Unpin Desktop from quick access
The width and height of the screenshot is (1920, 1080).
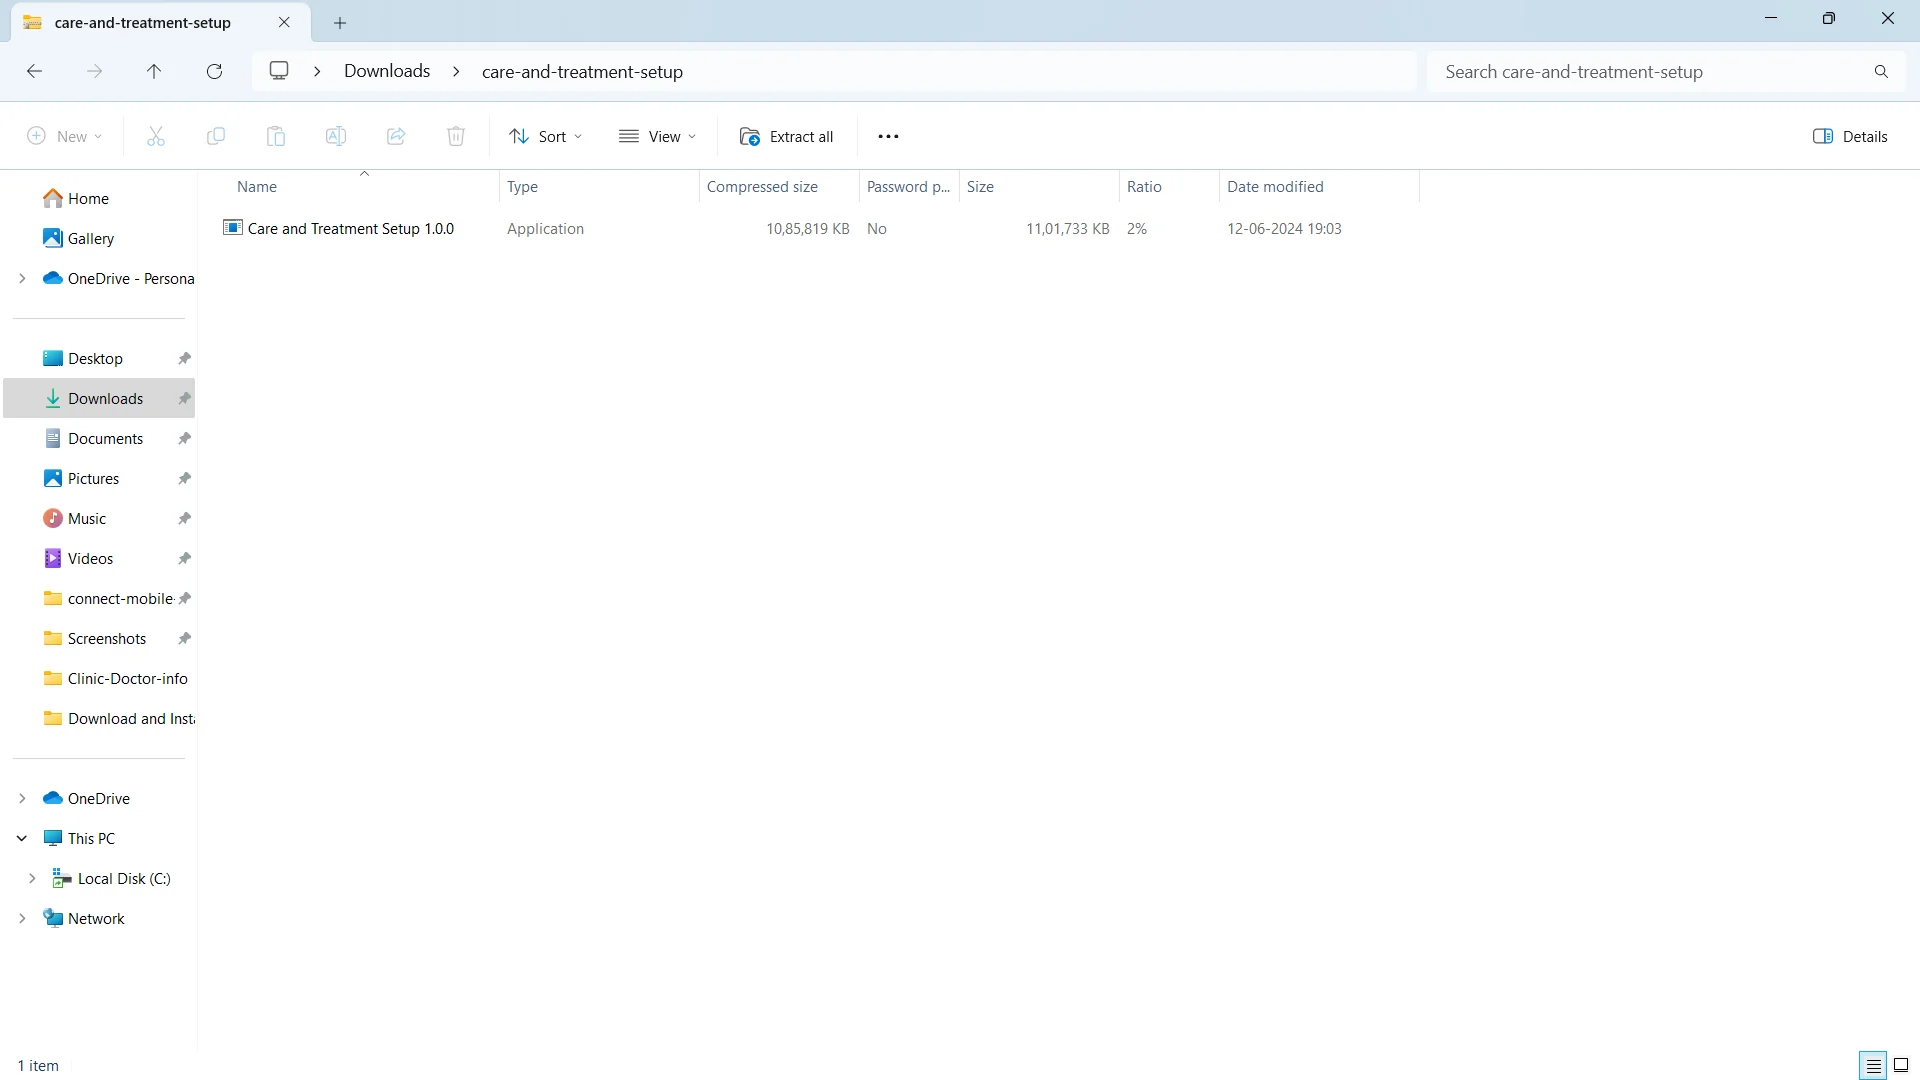click(184, 359)
